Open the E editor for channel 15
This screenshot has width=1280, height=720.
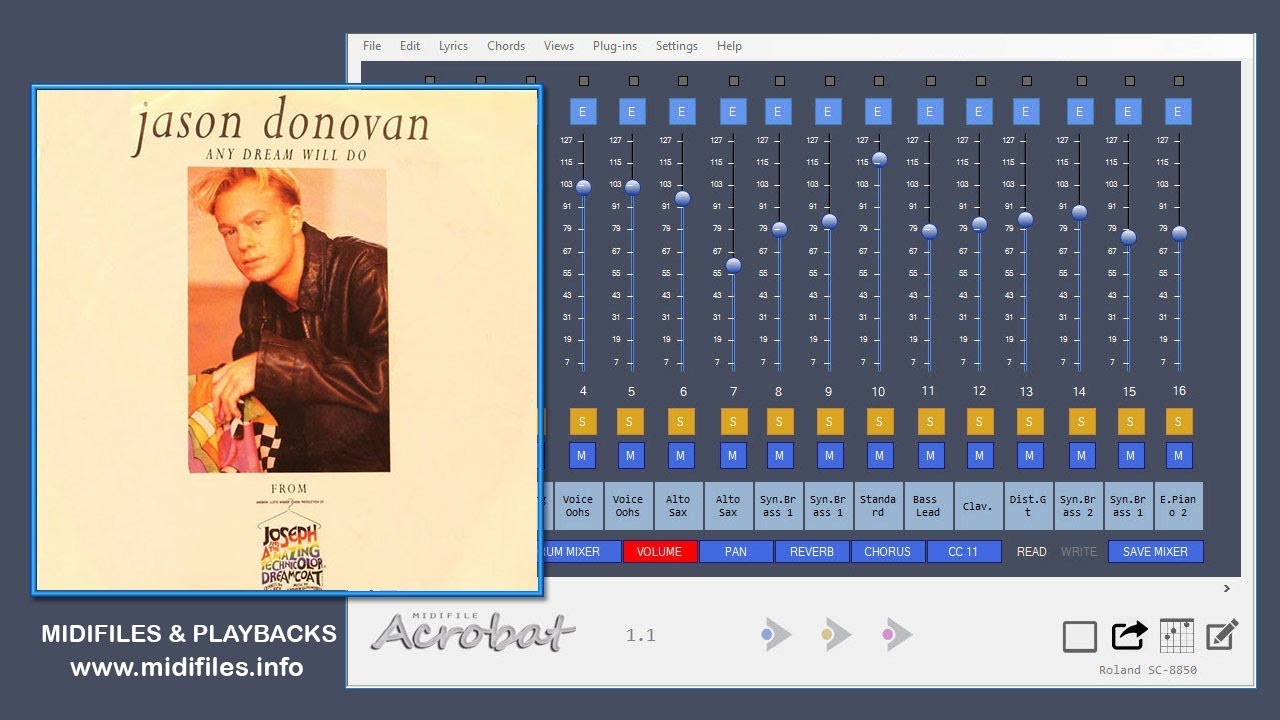click(1128, 111)
